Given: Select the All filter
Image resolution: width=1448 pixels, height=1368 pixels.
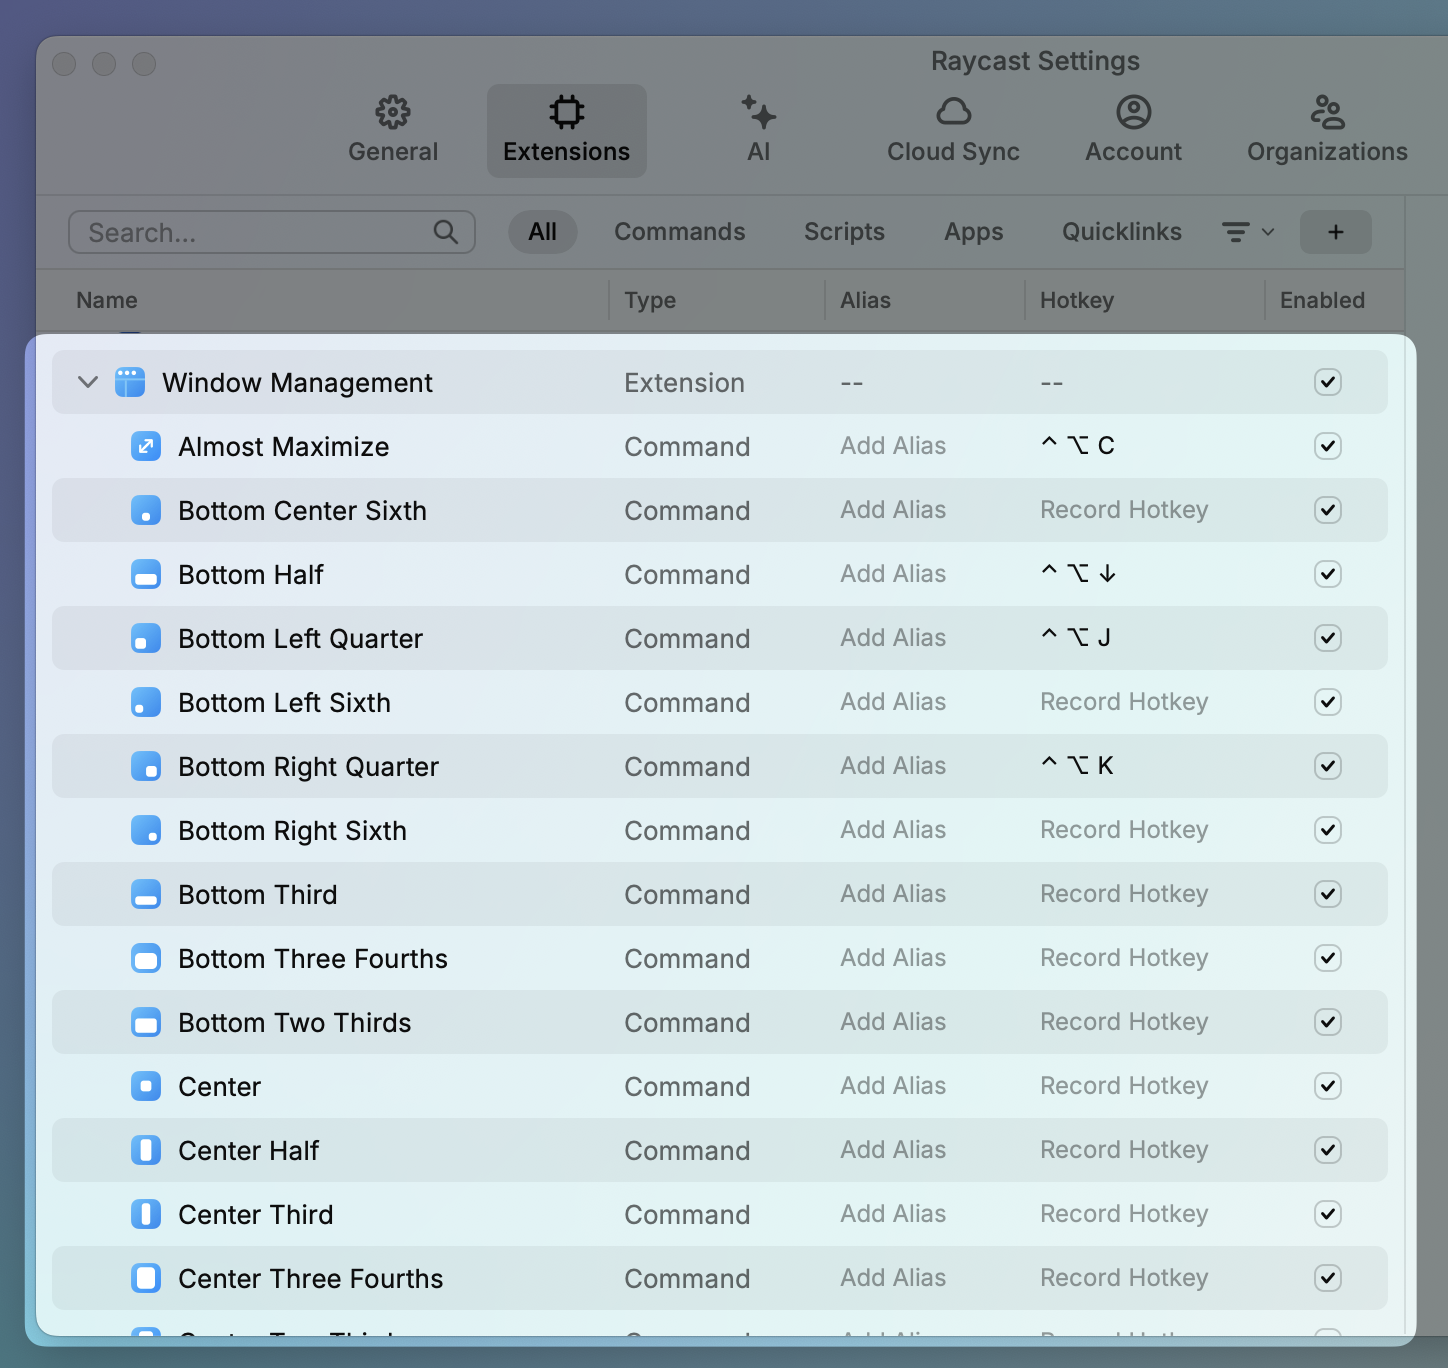Looking at the screenshot, I should click(543, 232).
